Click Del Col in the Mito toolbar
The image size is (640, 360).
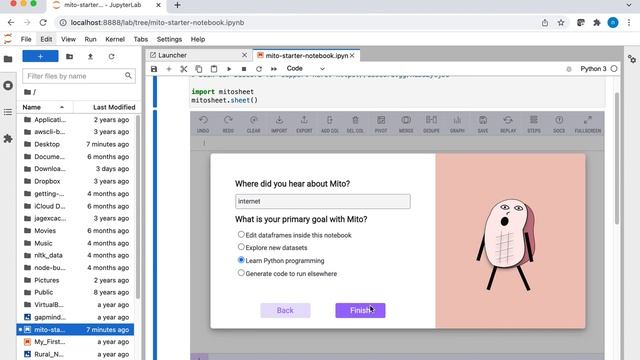coord(355,124)
